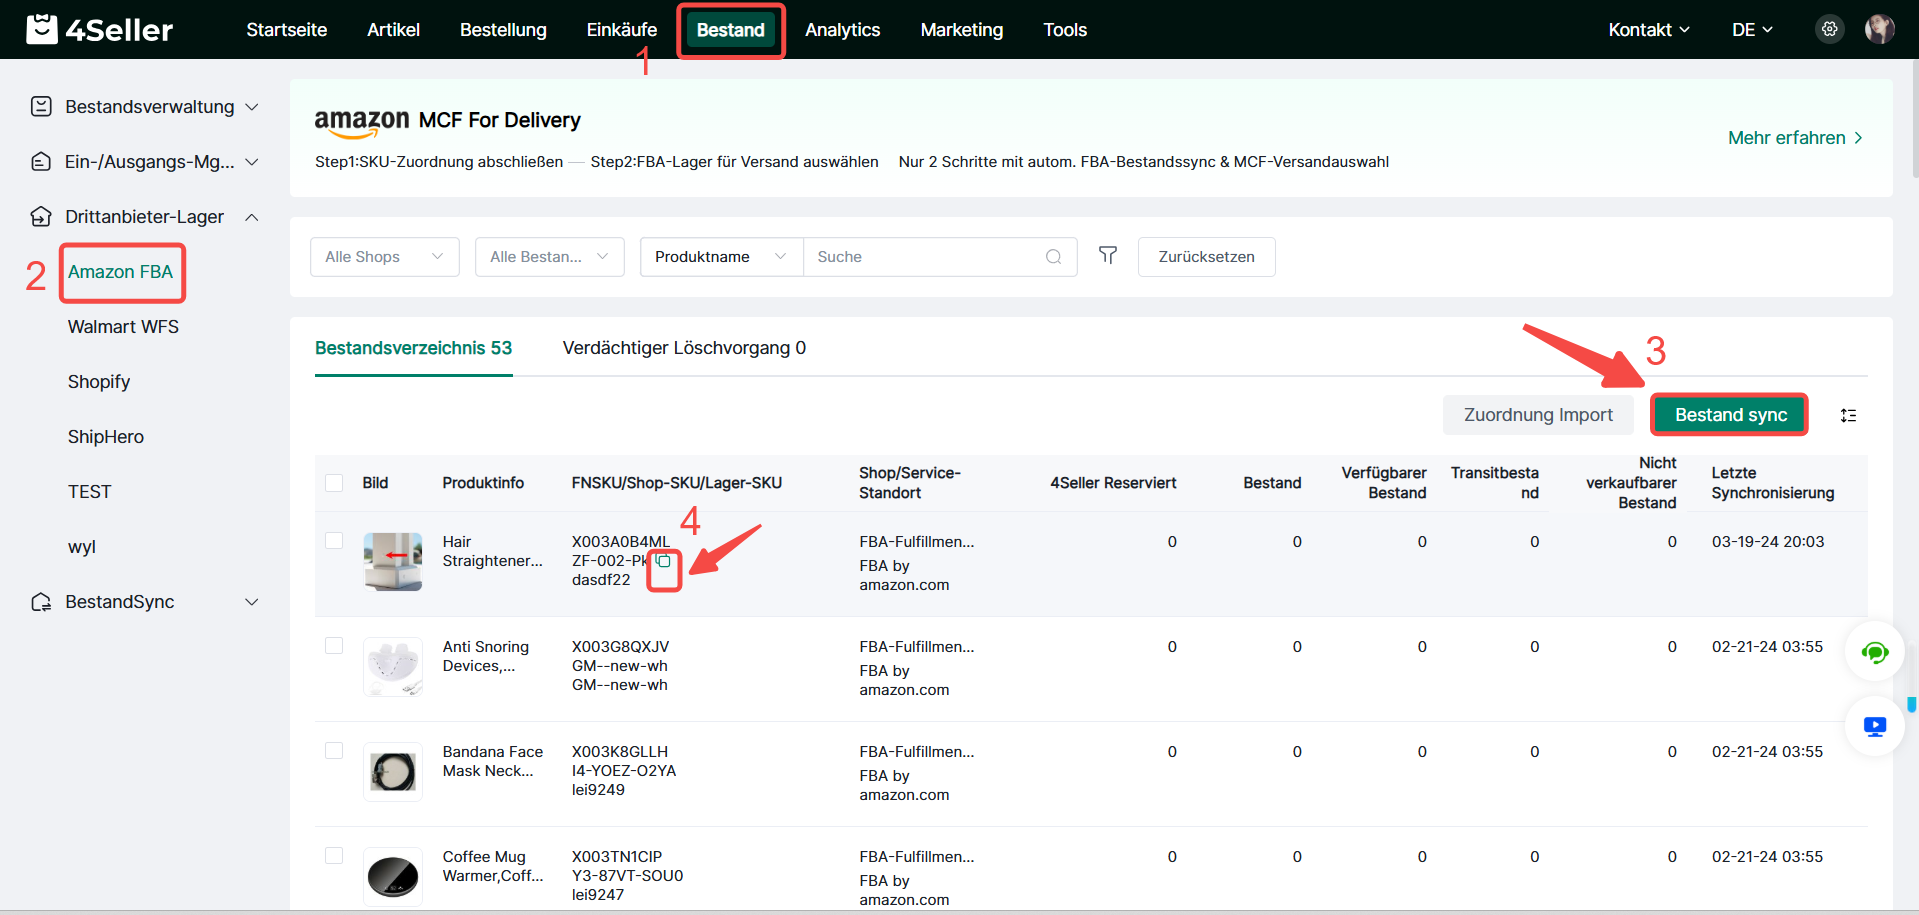This screenshot has height=915, width=1919.
Task: Click the 4Seller logo
Action: click(99, 30)
